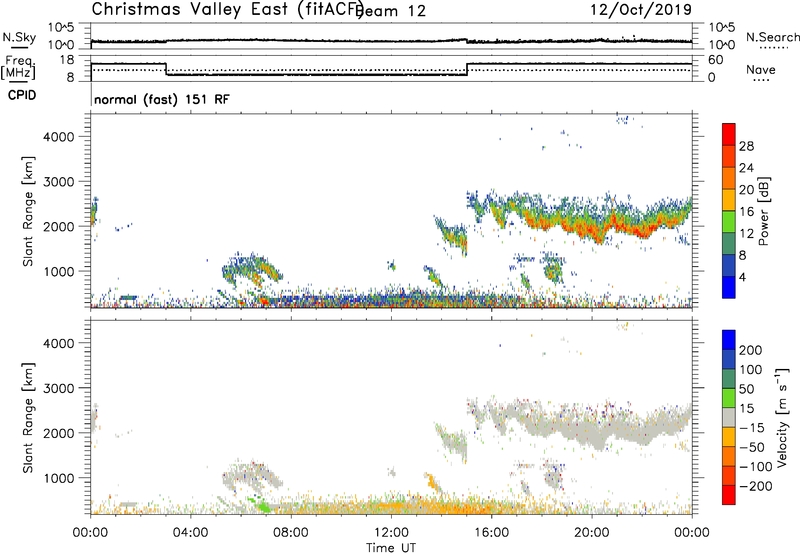Click the "Slant Range [km]" label of power panel
The width and height of the screenshot is (800, 554).
tap(28, 211)
